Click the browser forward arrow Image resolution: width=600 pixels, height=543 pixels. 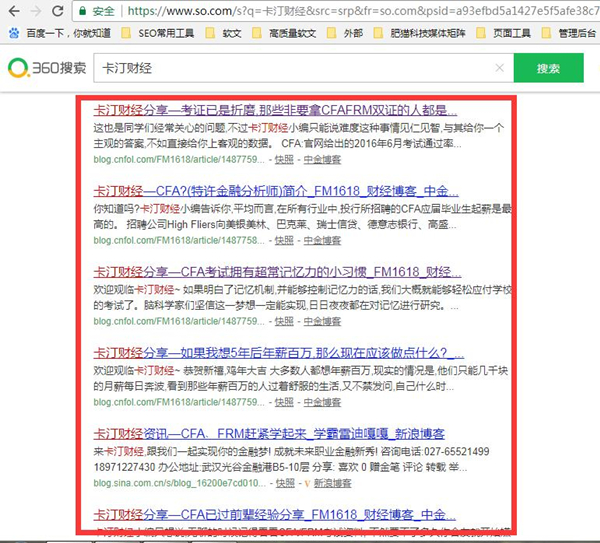click(x=36, y=11)
